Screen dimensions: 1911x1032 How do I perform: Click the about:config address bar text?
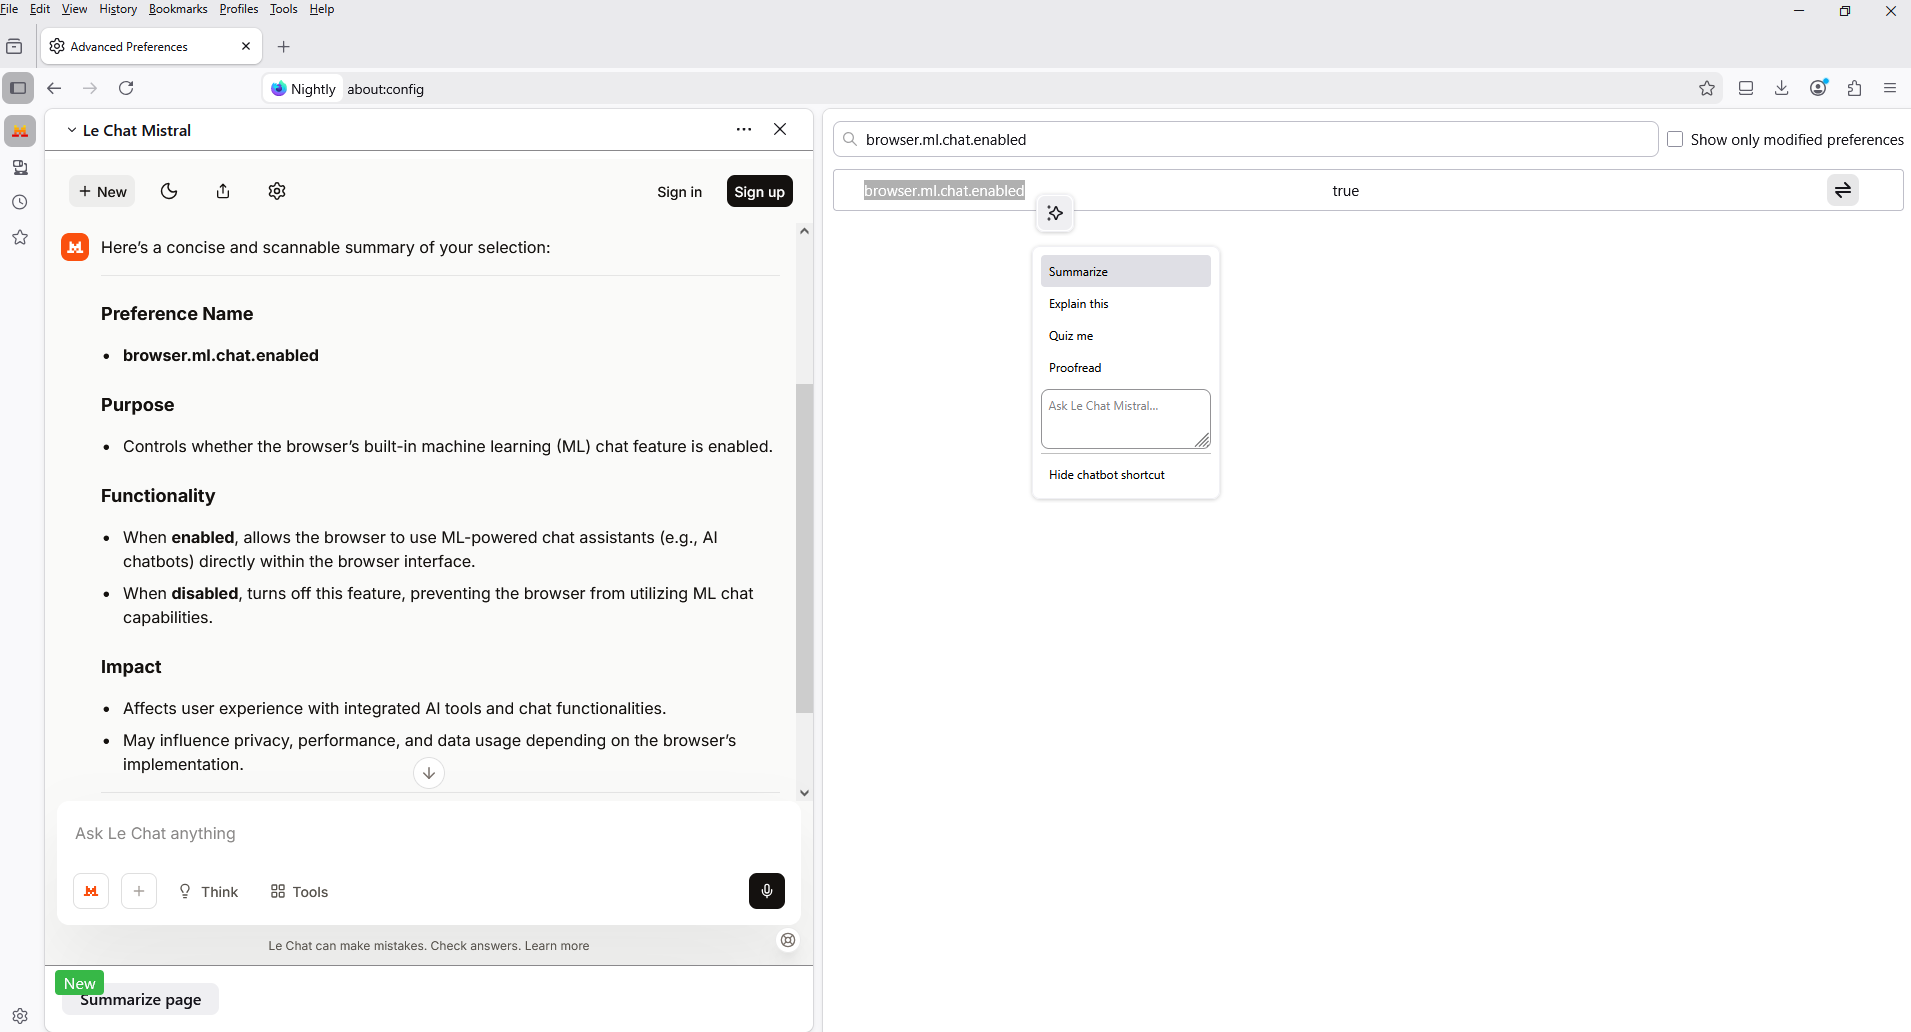(x=386, y=89)
